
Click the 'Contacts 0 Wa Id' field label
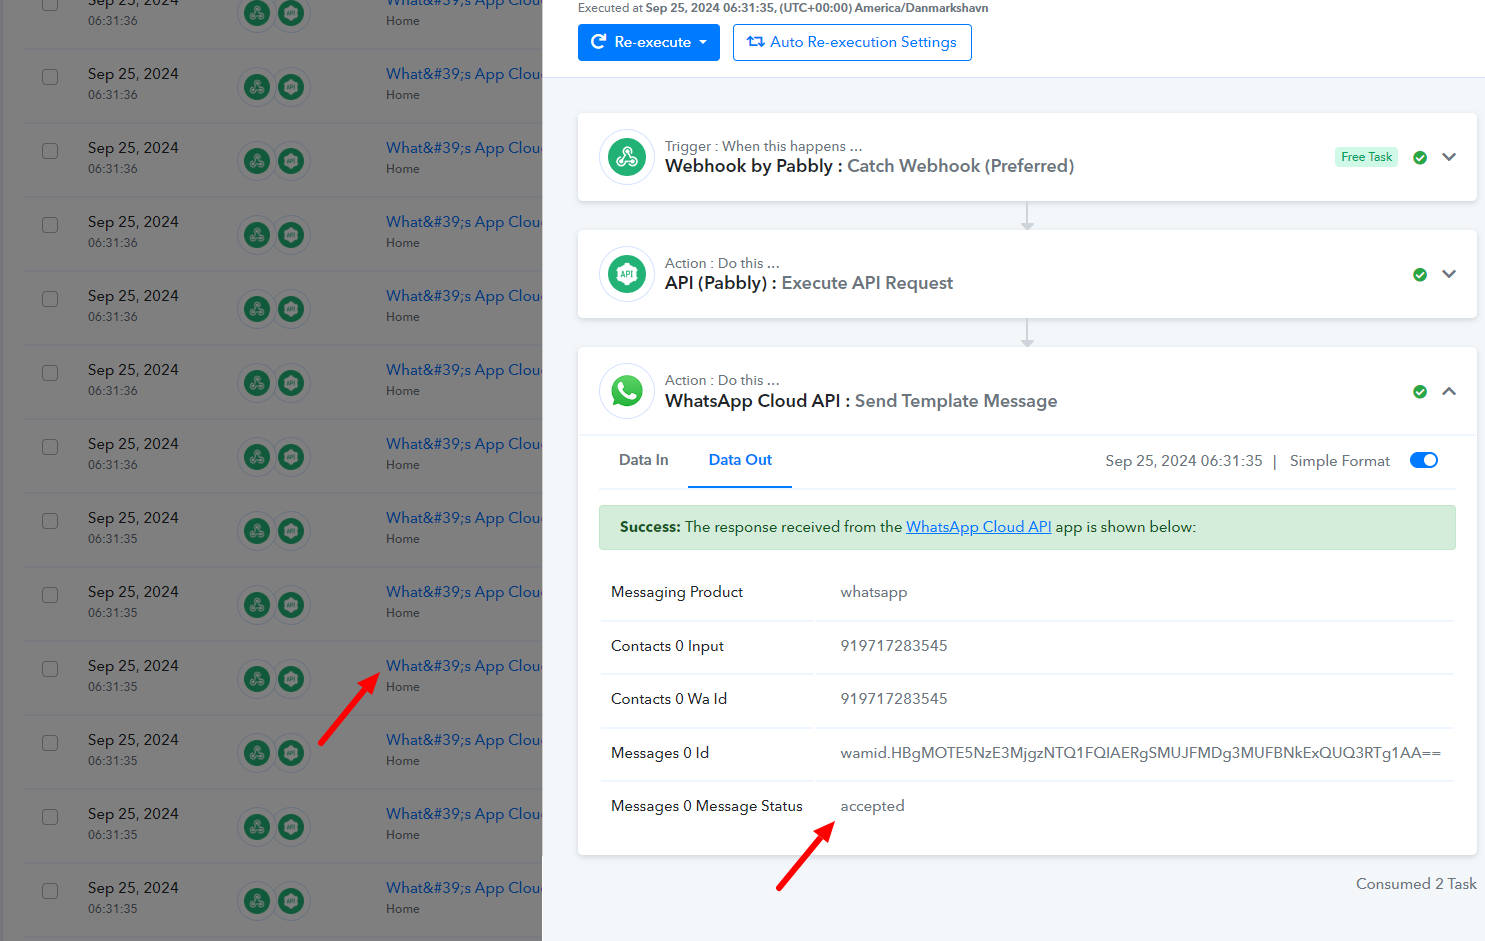point(669,699)
